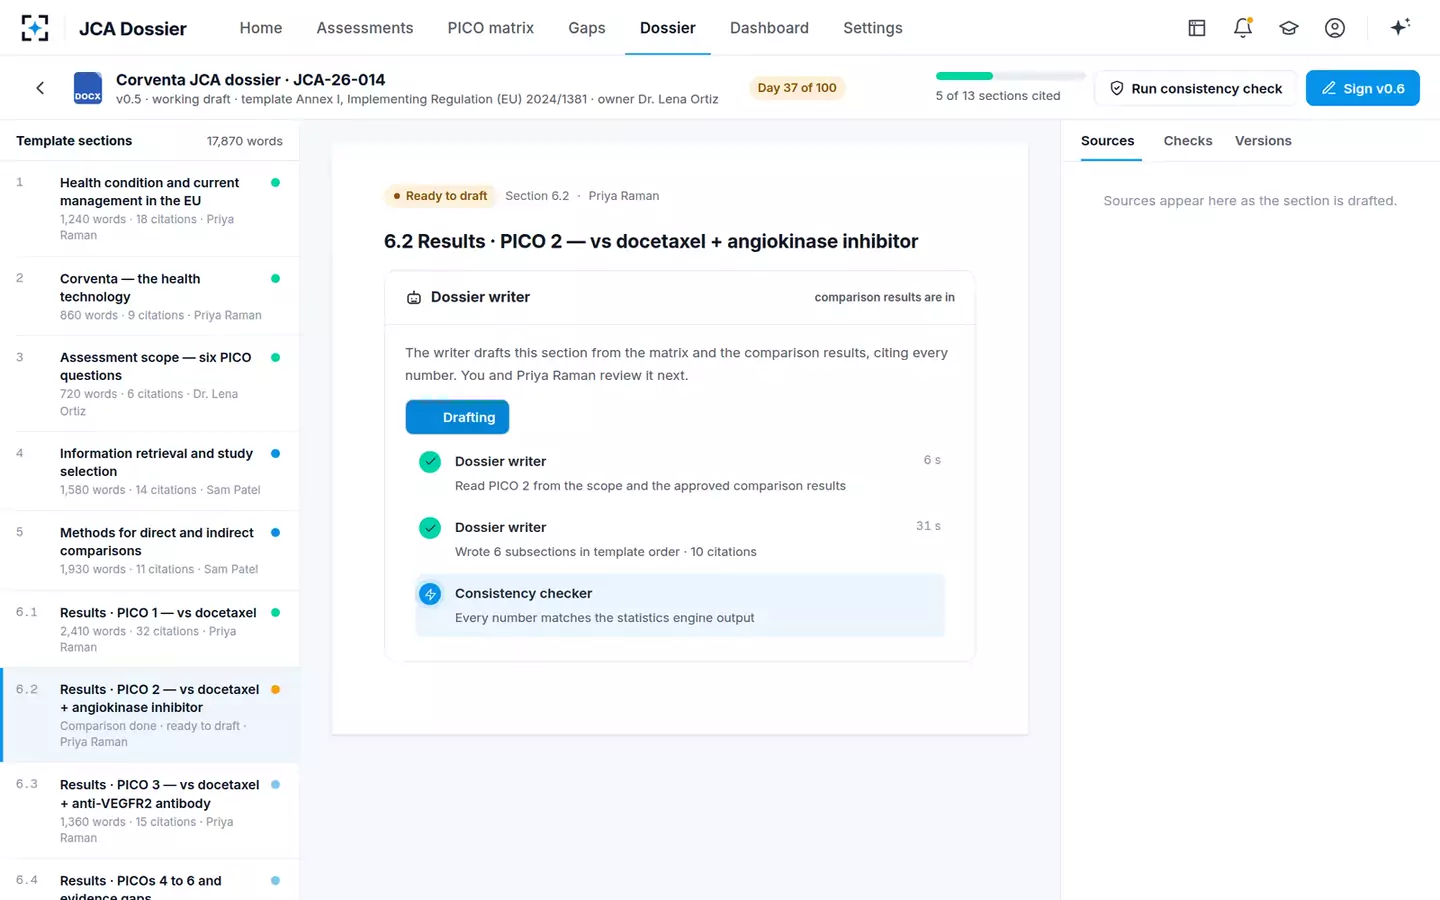Click the Sign v0.6 button
Image resolution: width=1440 pixels, height=900 pixels.
click(1363, 88)
